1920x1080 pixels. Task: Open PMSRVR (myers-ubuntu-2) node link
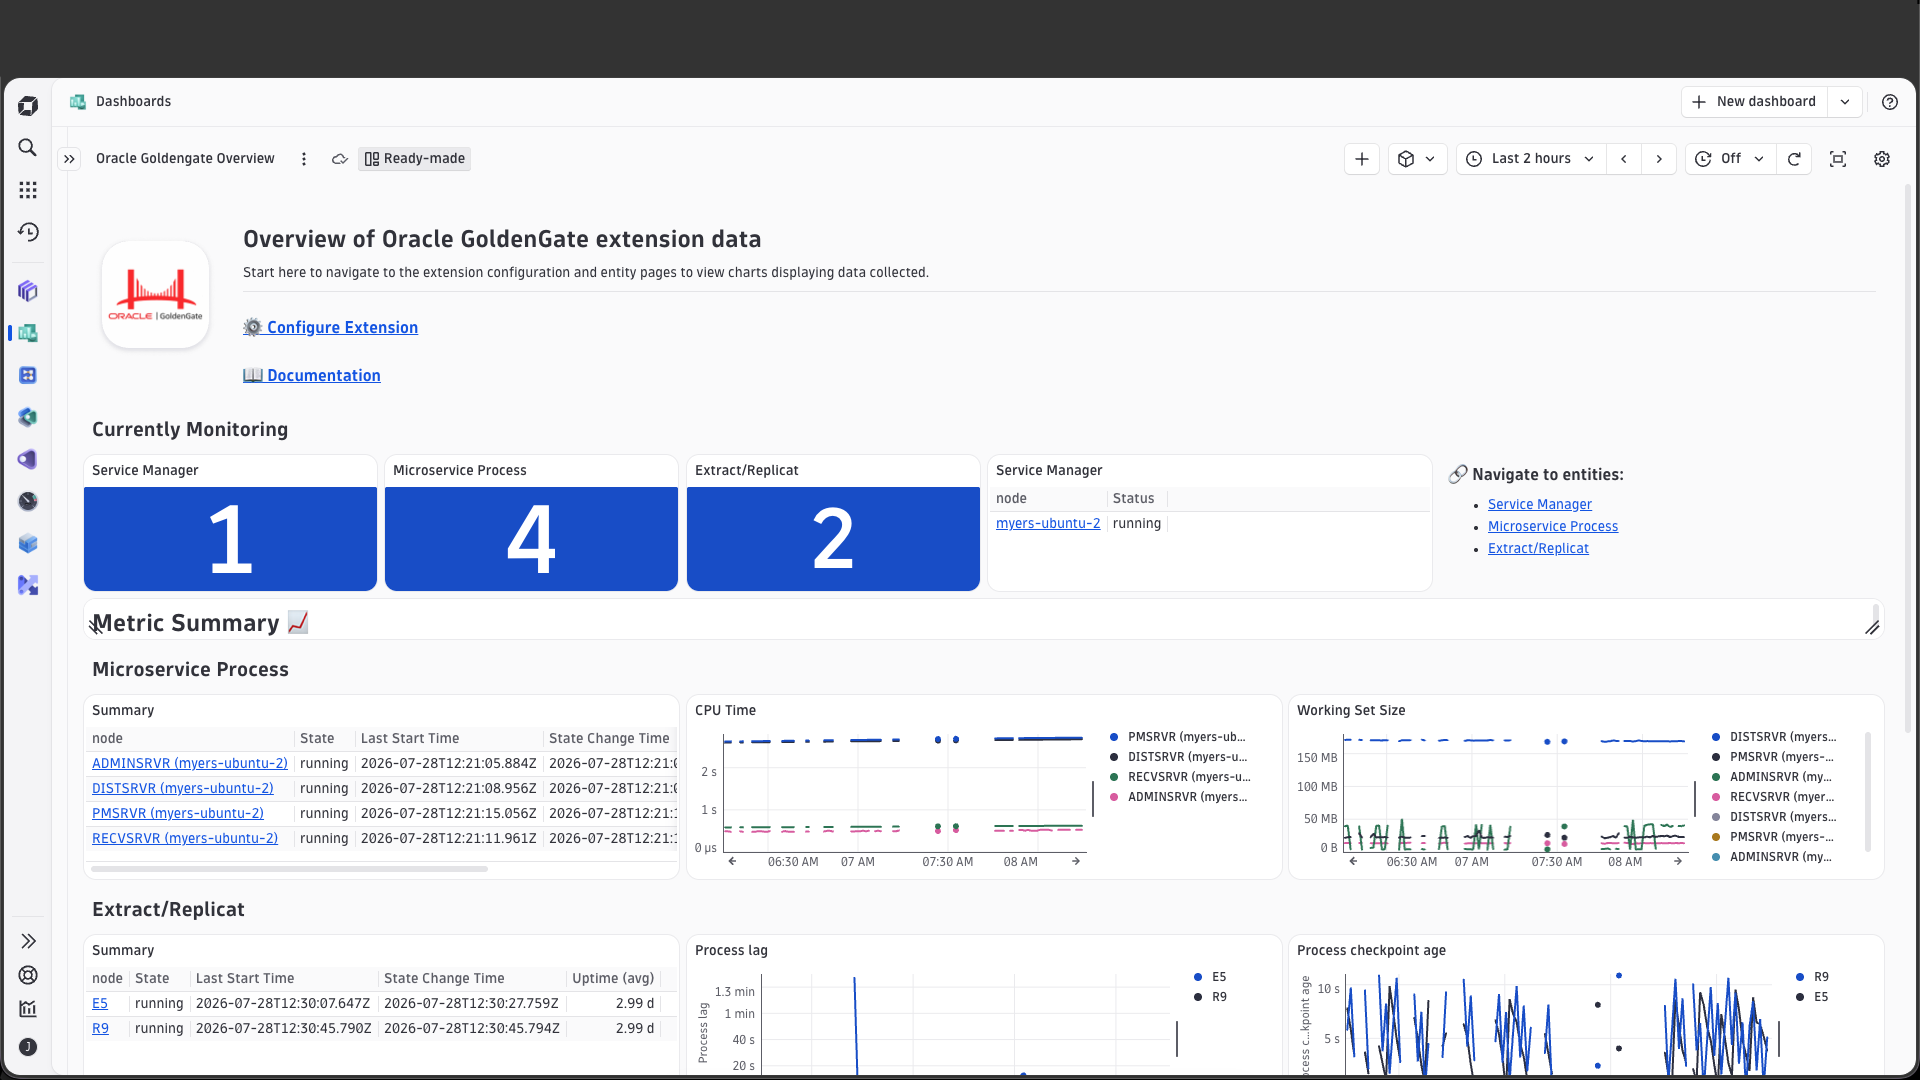pyautogui.click(x=178, y=814)
